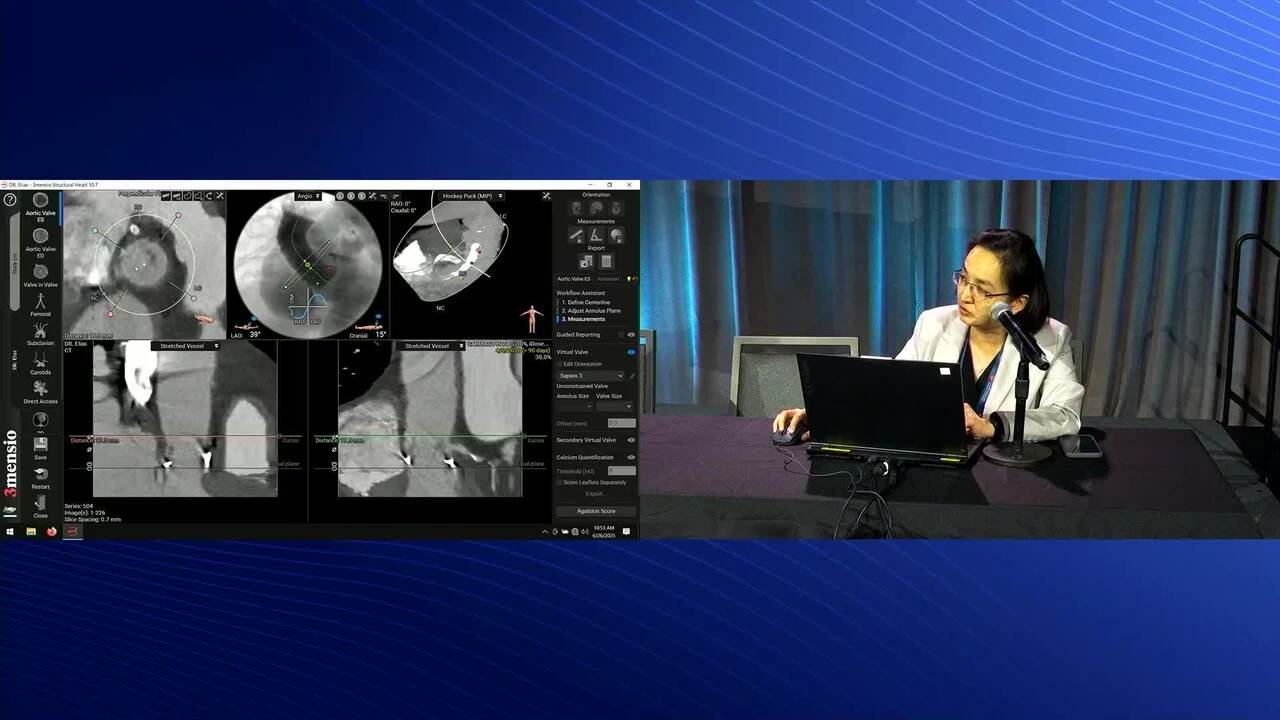Open the Direct Access workflow

(x=41, y=392)
